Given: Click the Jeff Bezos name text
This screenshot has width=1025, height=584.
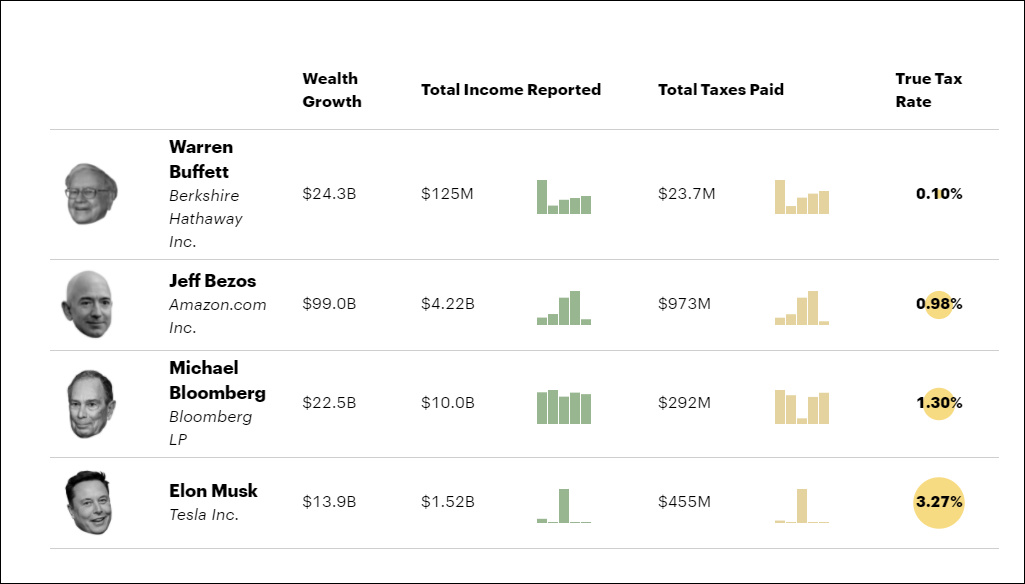Looking at the screenshot, I should [x=212, y=281].
